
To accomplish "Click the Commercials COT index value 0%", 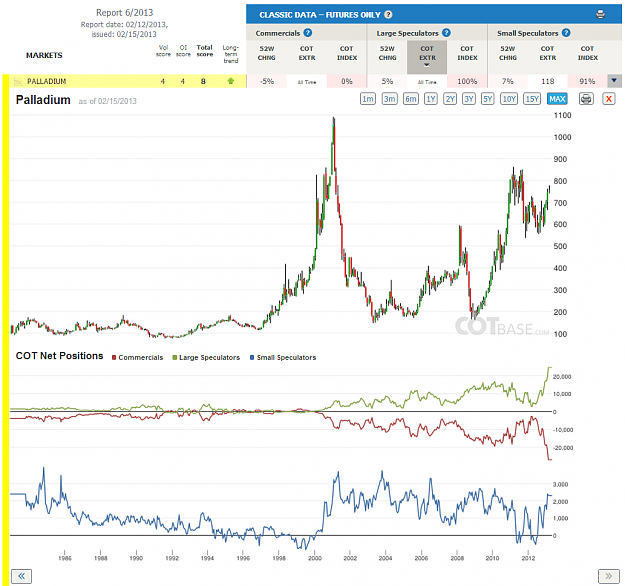I will [347, 81].
